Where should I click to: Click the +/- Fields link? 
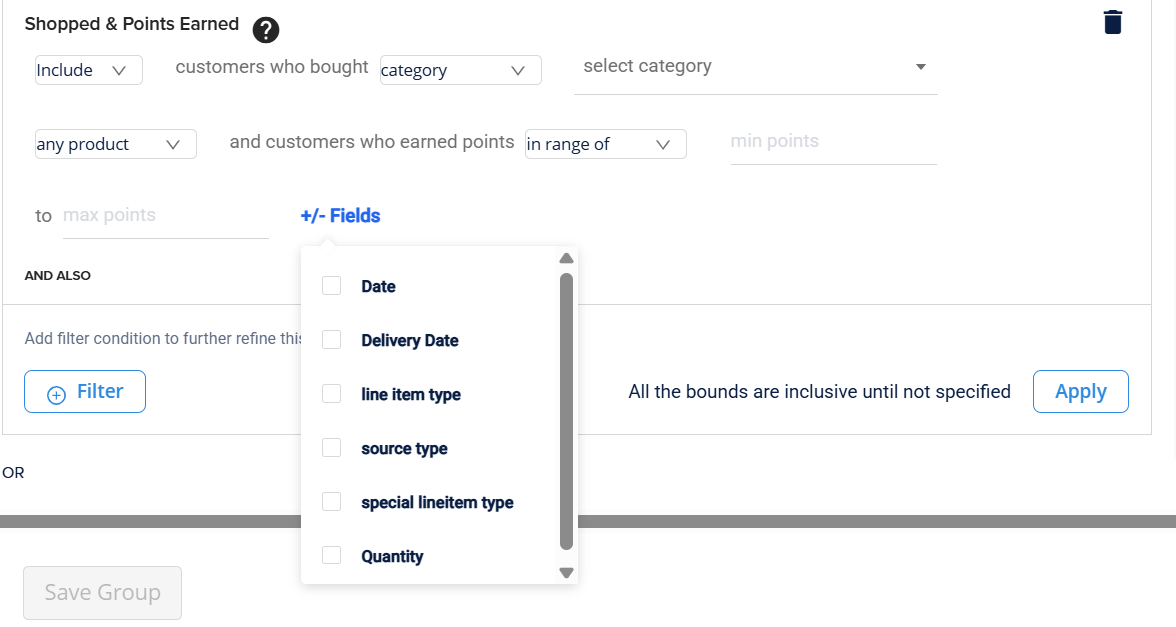point(340,216)
